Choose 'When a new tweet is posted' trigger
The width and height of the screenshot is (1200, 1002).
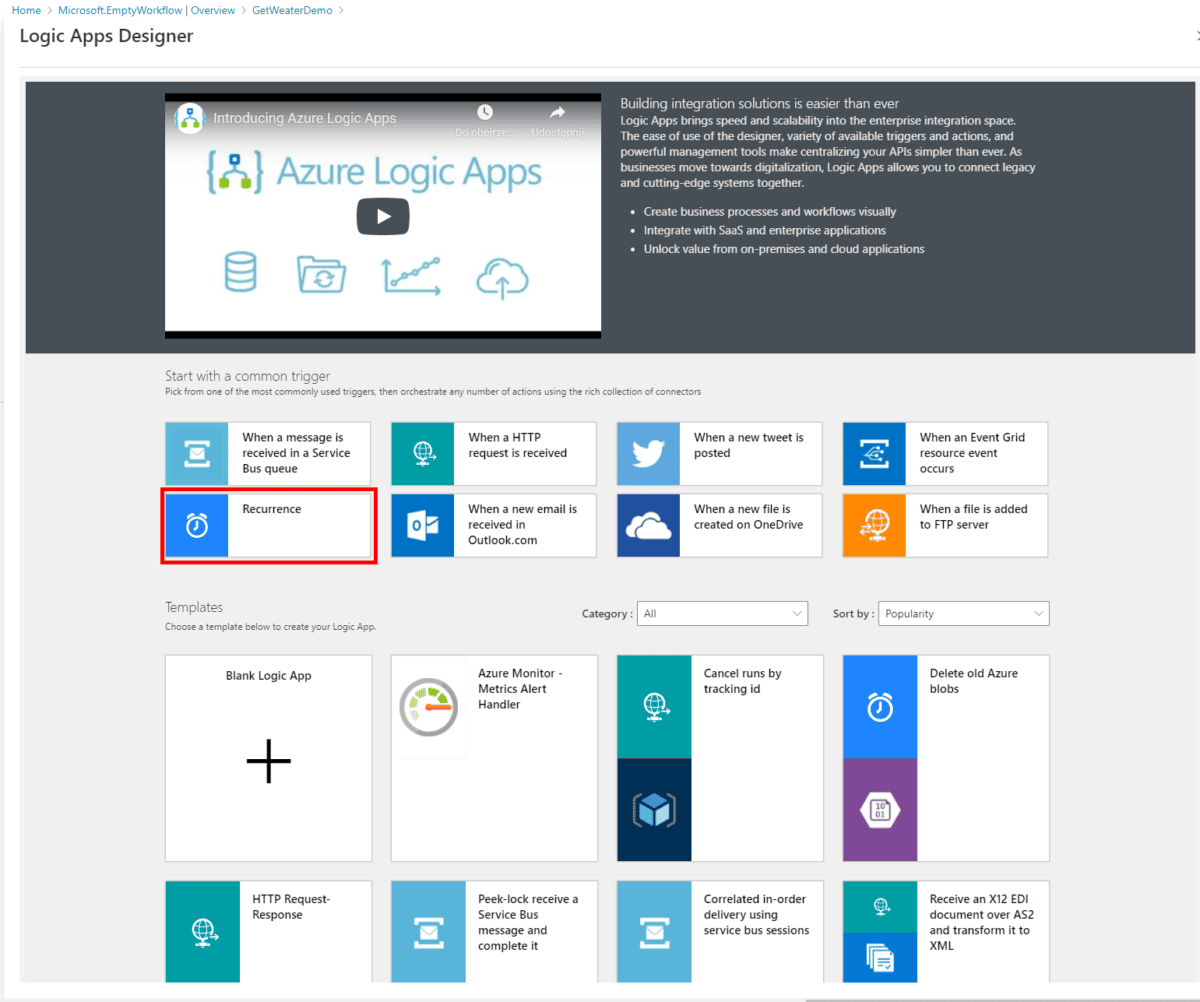[720, 454]
